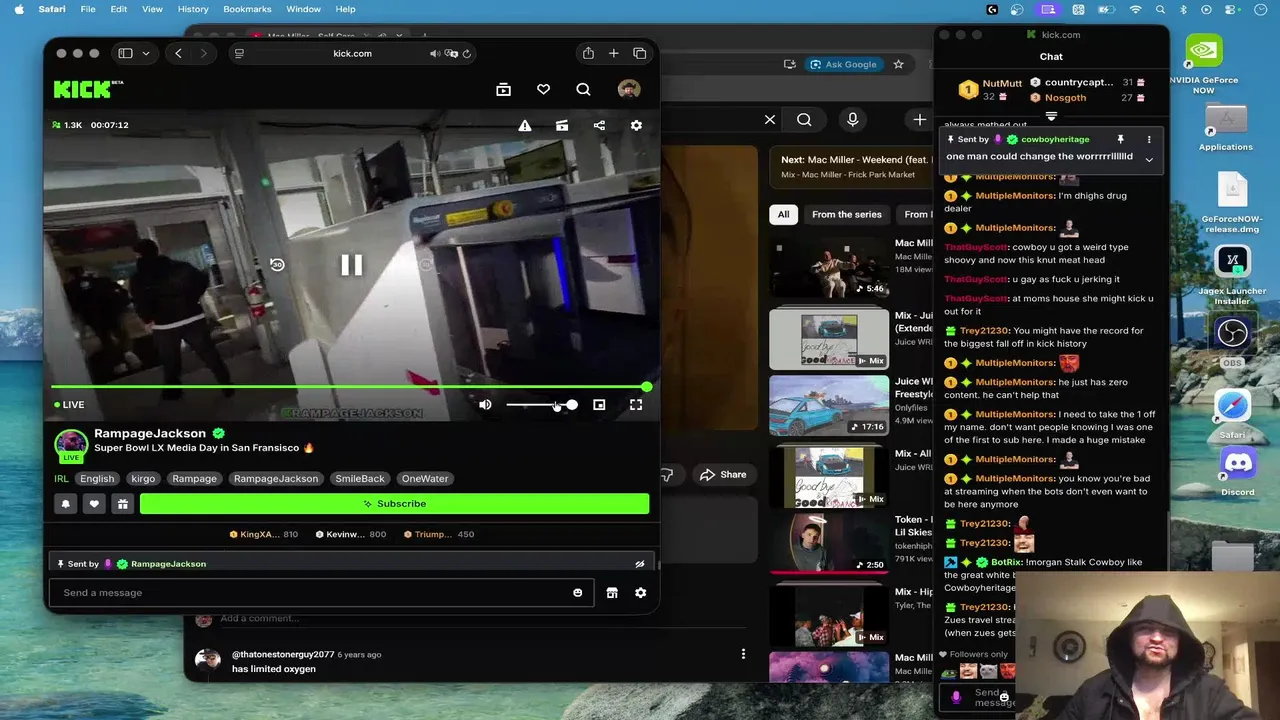Share the stream with the share icon
This screenshot has height=720, width=1280.
pos(599,125)
